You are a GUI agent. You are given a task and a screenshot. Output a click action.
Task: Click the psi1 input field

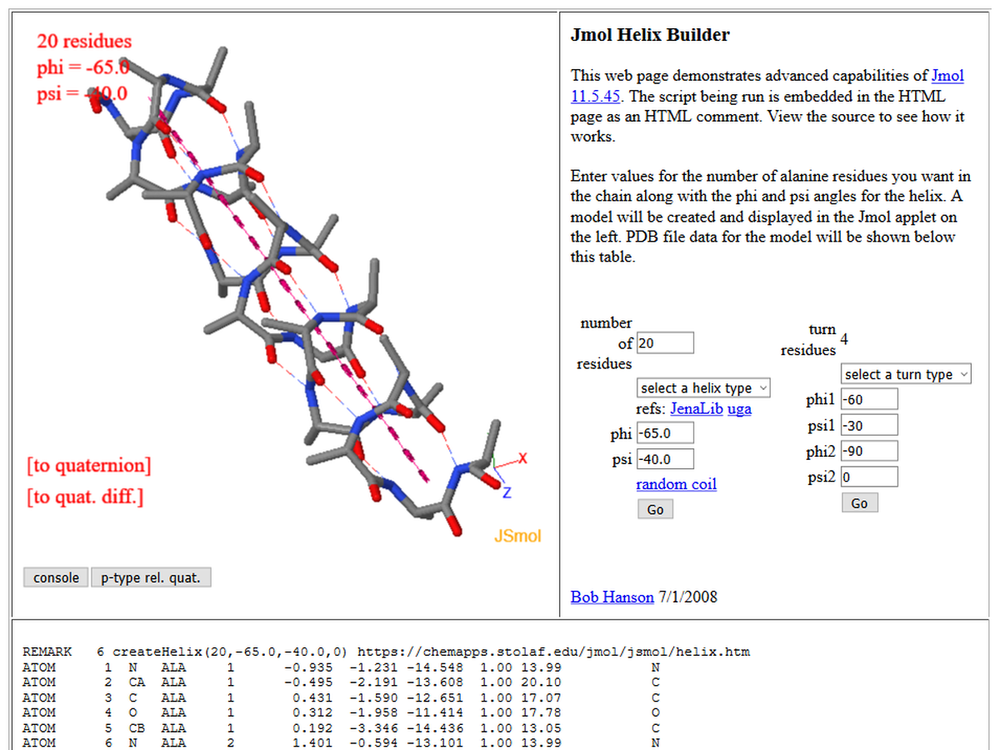click(x=869, y=425)
